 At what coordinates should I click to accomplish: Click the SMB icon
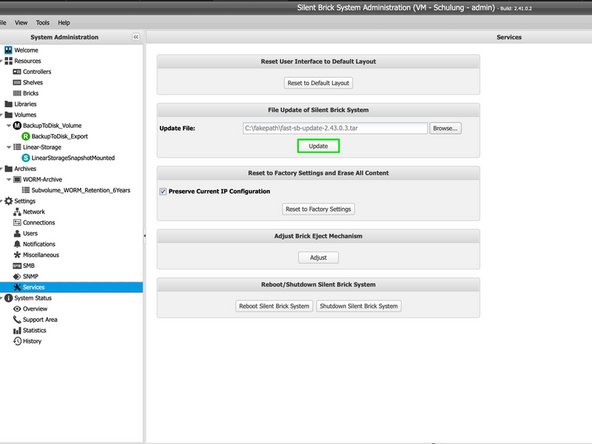(x=17, y=266)
